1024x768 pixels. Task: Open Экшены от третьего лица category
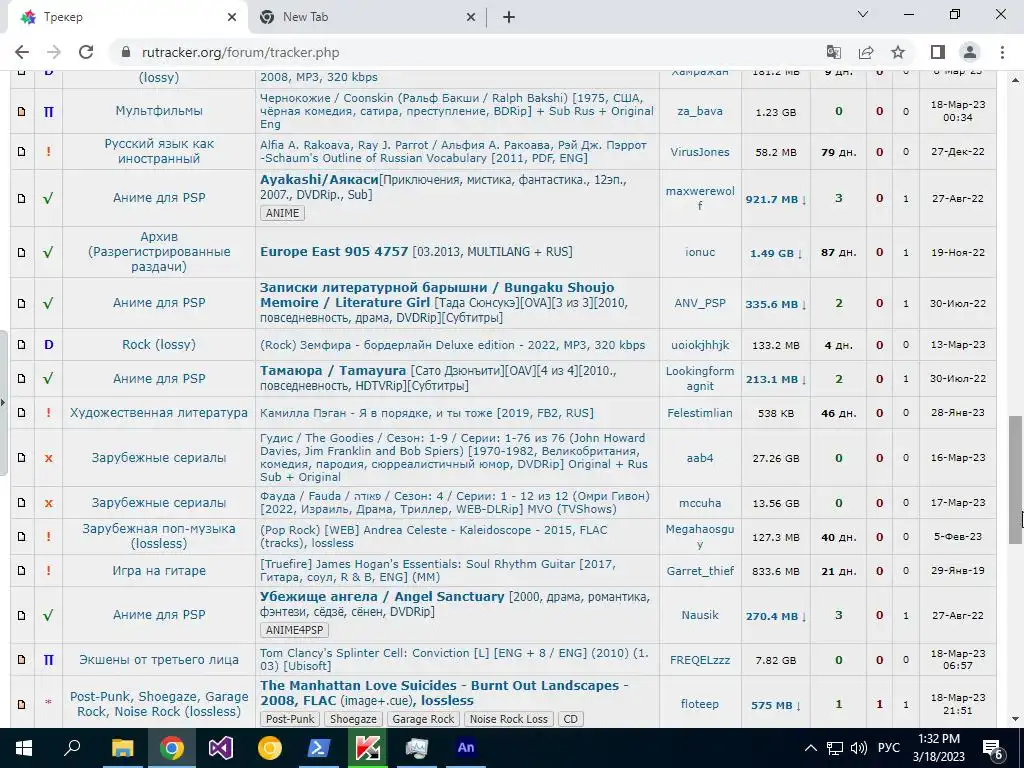coord(159,660)
